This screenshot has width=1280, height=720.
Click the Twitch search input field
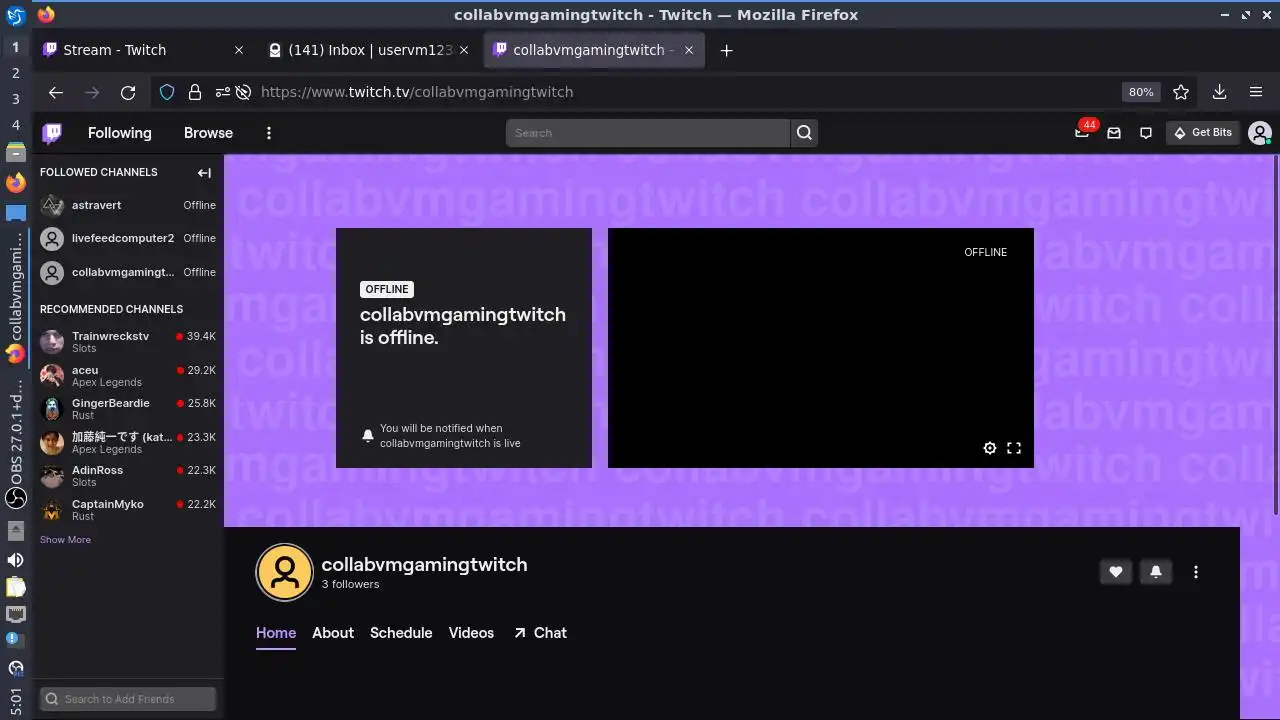point(648,133)
